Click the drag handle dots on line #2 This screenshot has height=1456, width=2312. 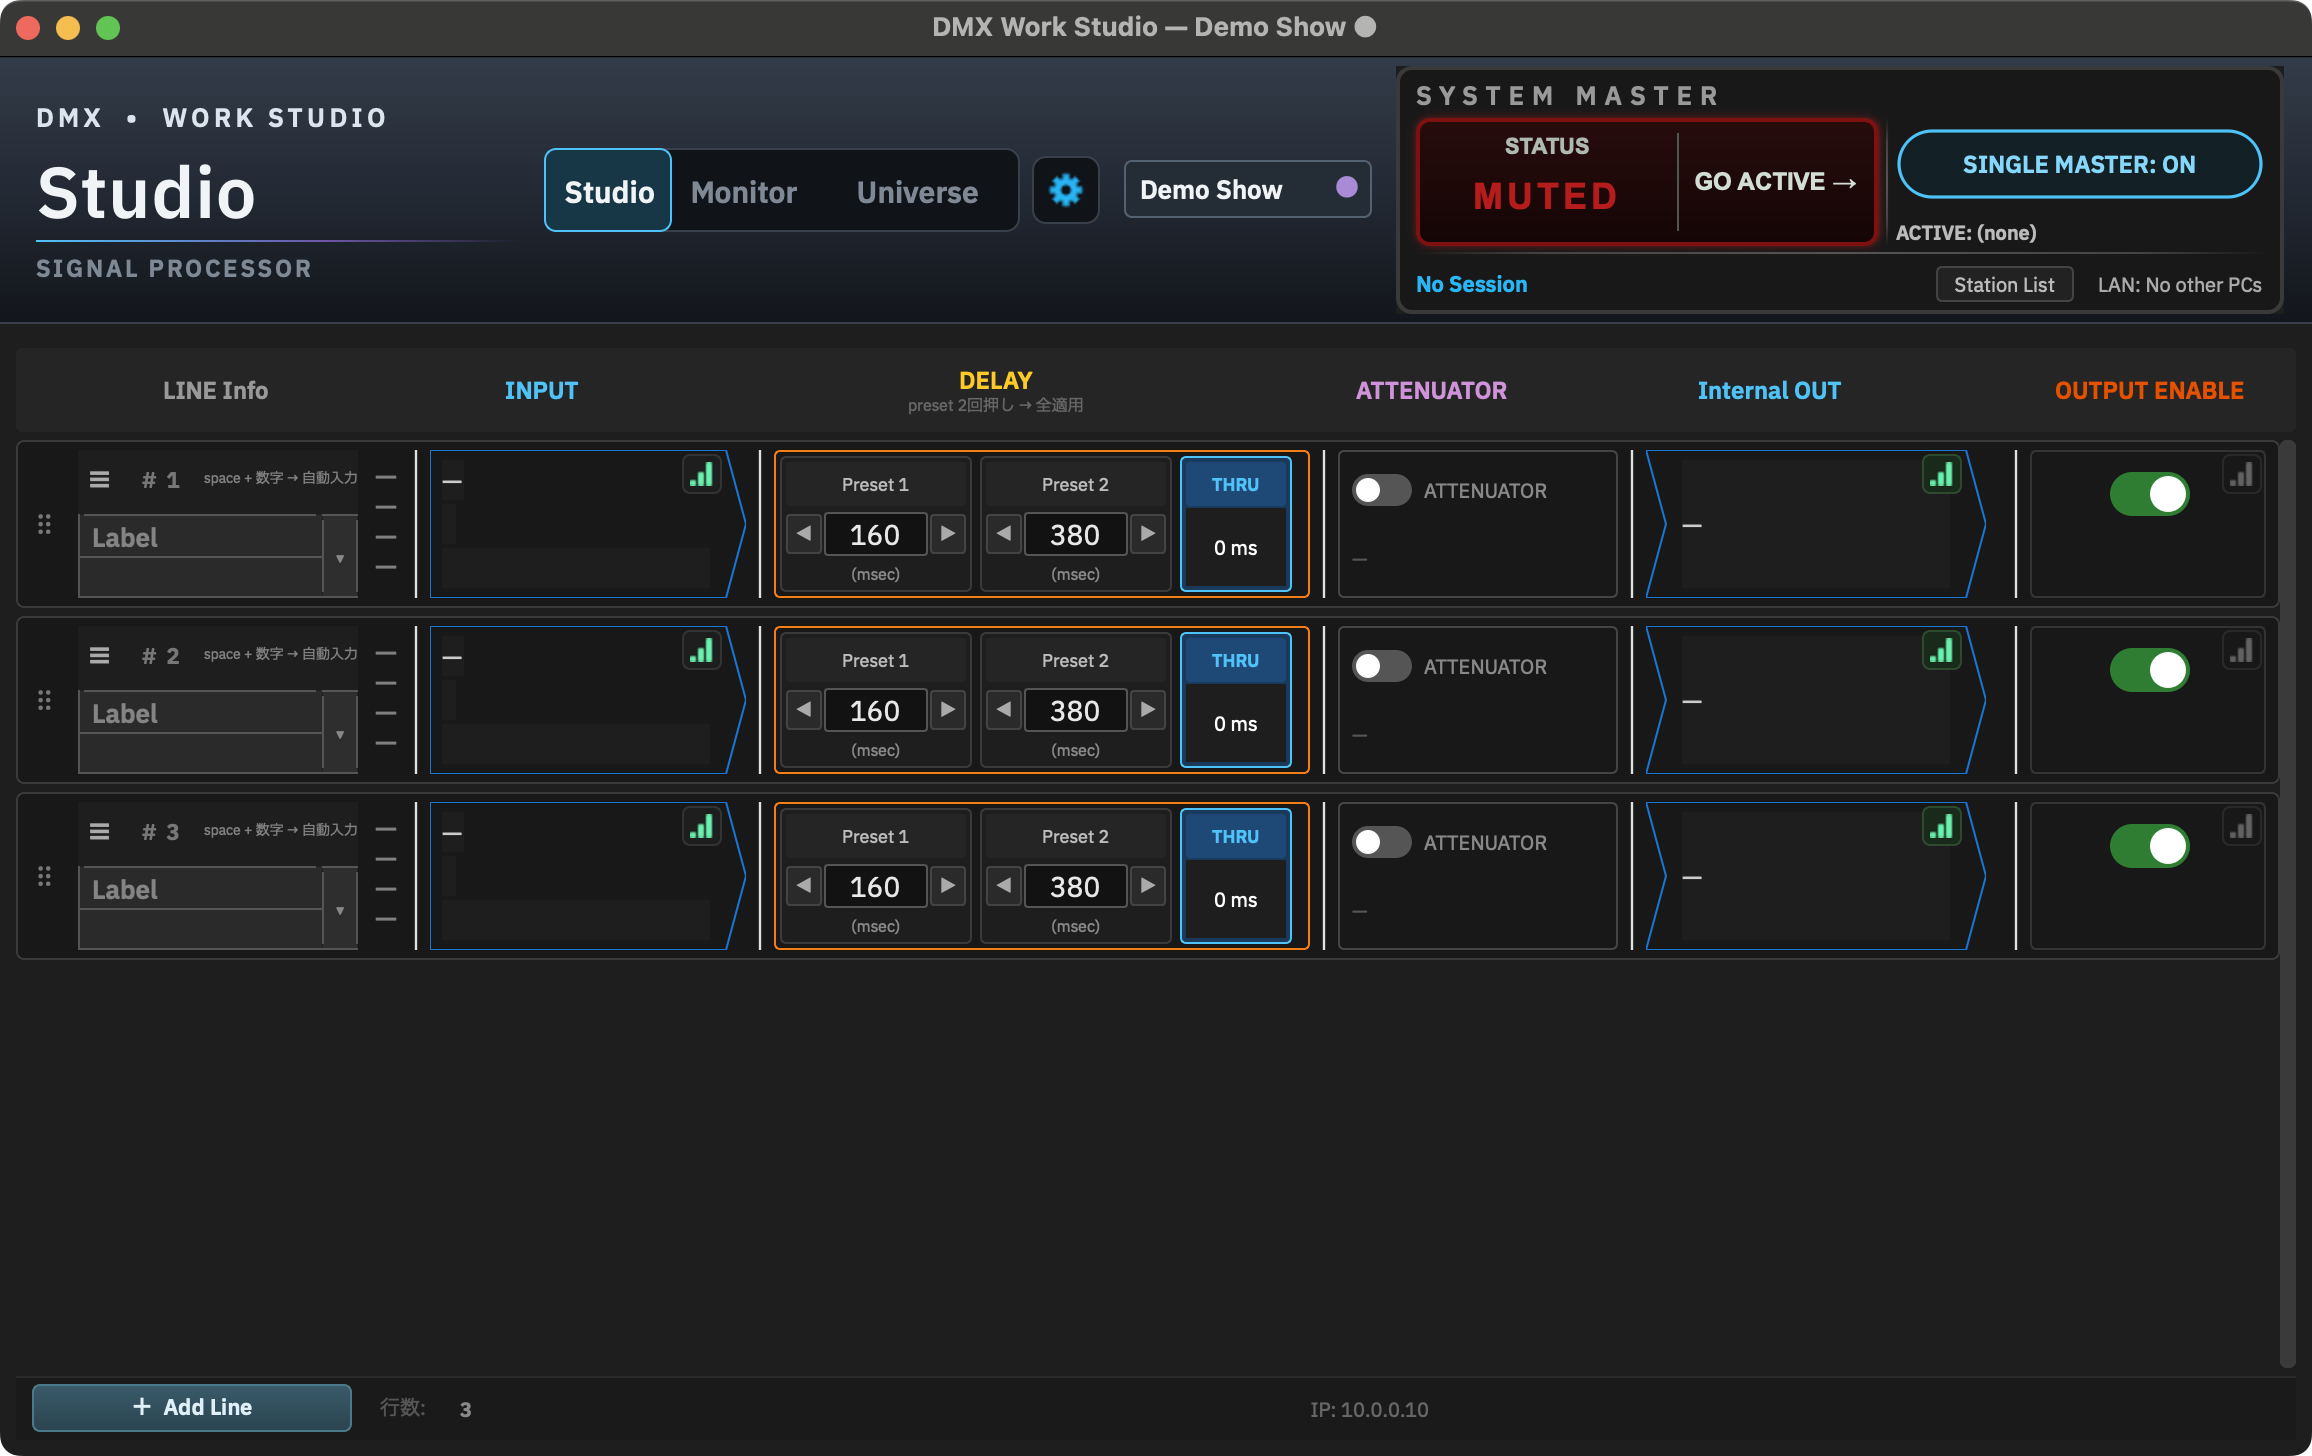coord(44,700)
